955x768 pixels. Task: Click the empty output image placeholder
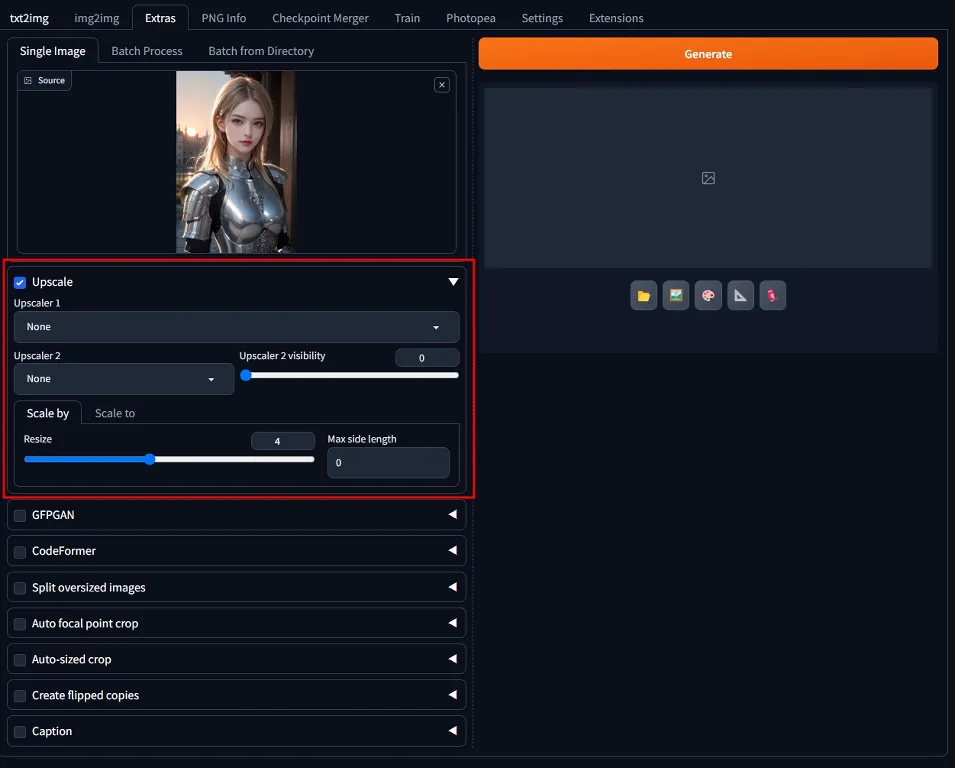(708, 178)
